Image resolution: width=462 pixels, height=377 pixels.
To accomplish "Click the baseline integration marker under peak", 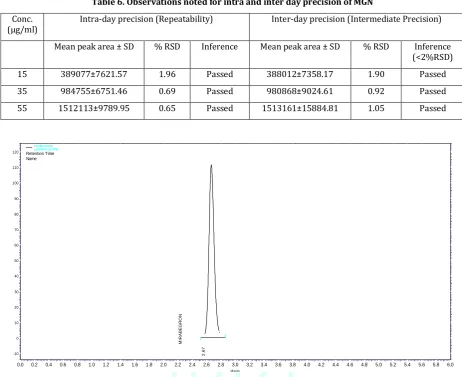I will click(213, 337).
